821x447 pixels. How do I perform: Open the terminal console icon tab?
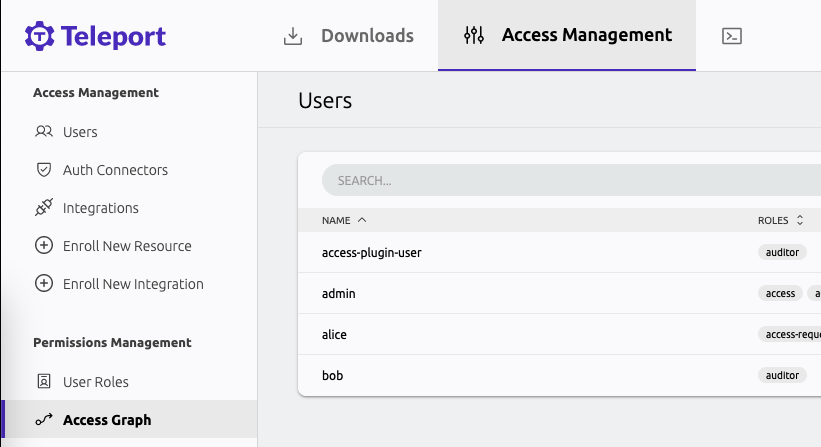click(x=731, y=36)
